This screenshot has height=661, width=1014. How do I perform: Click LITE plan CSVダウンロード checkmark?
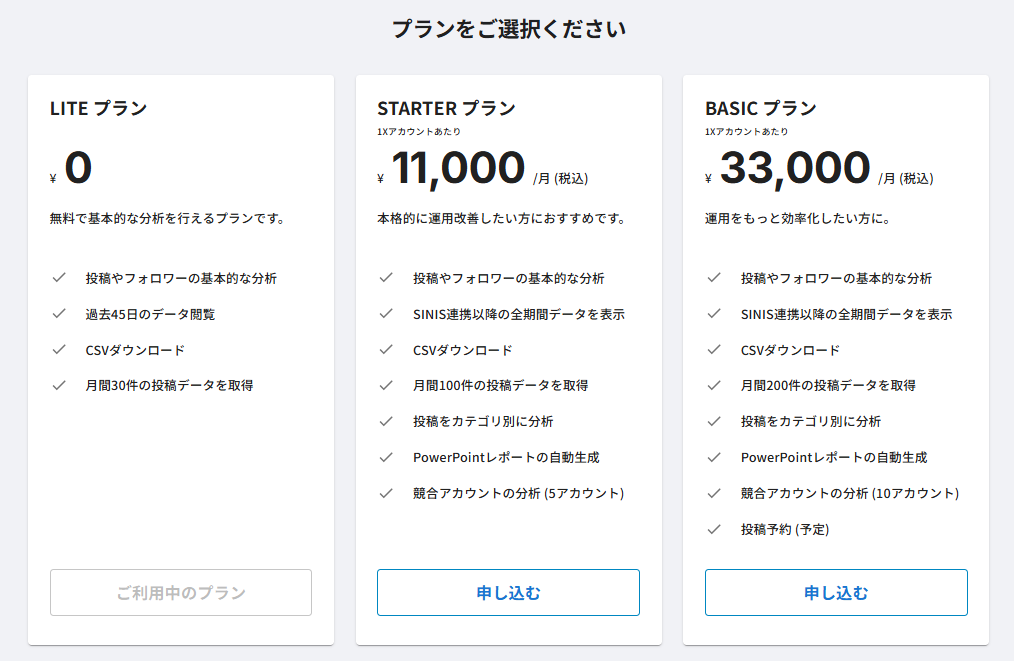click(59, 350)
